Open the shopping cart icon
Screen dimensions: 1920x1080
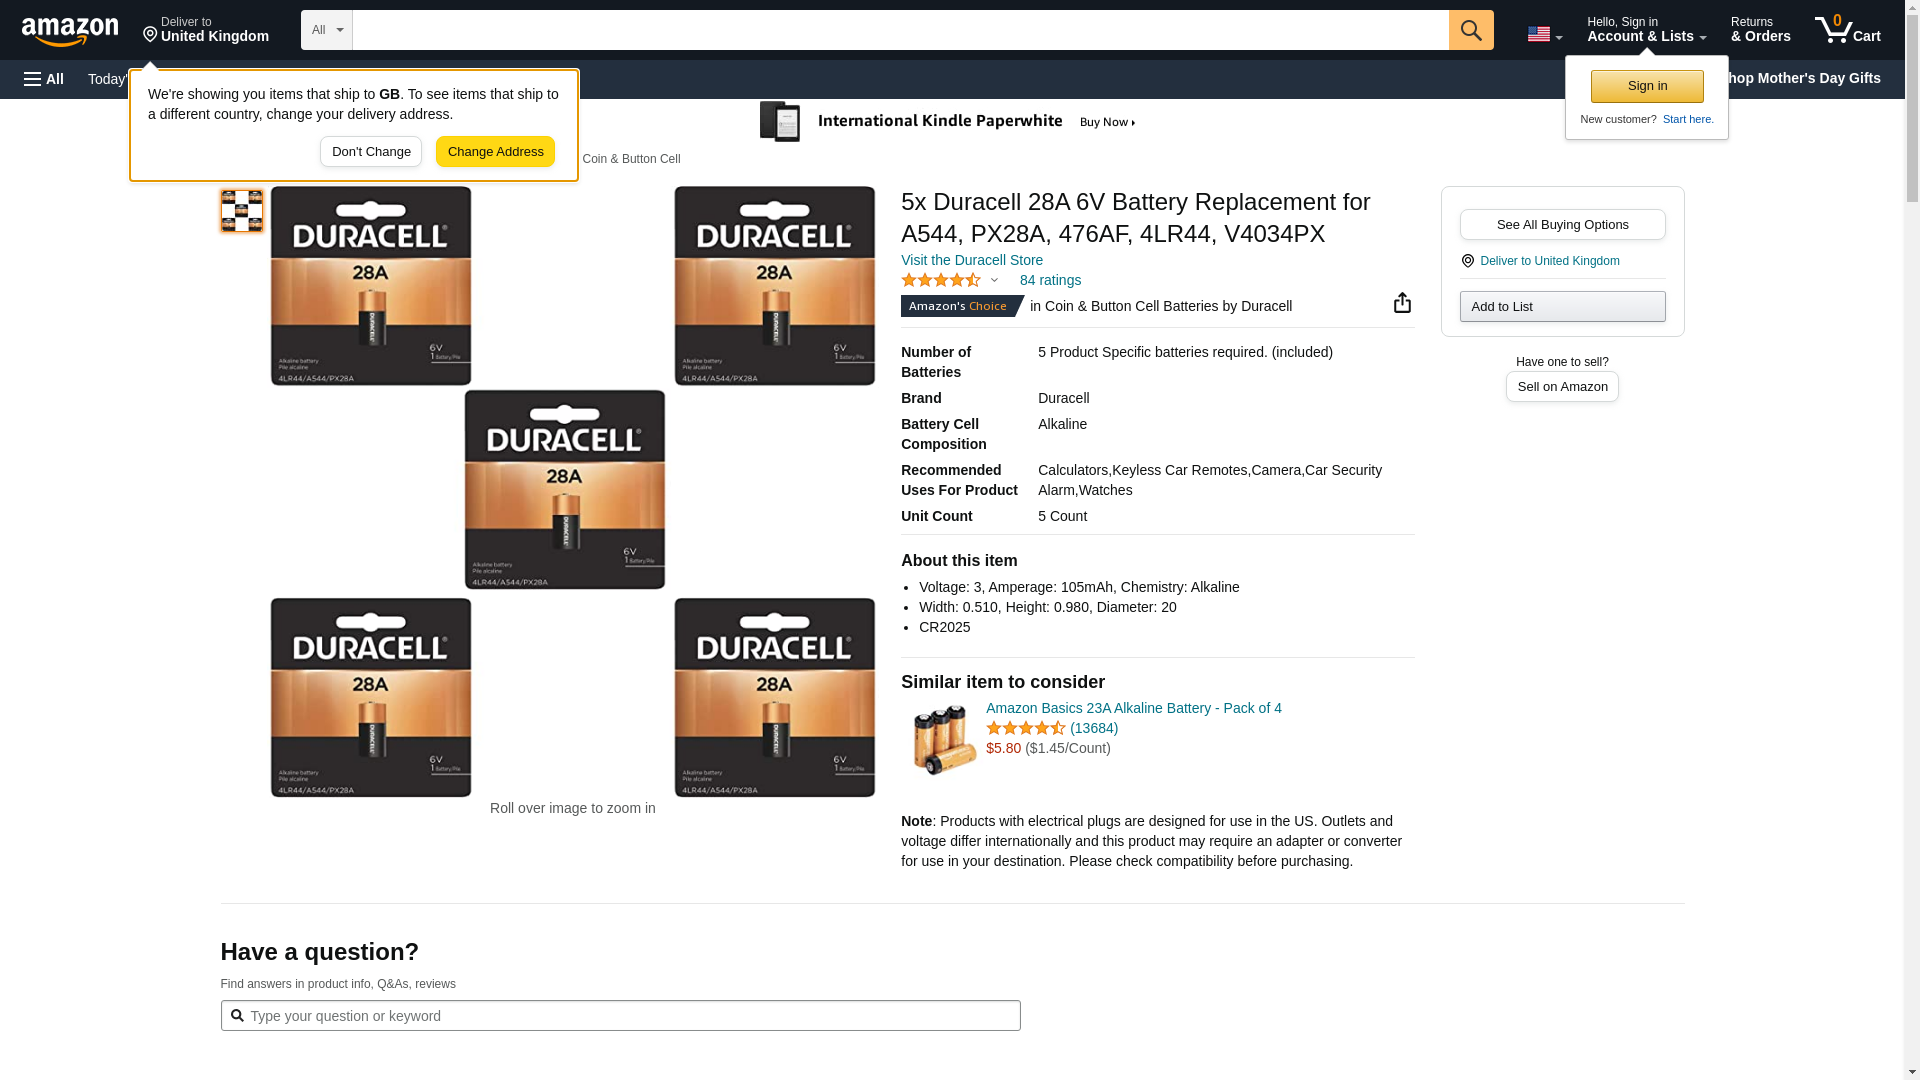(x=1847, y=30)
